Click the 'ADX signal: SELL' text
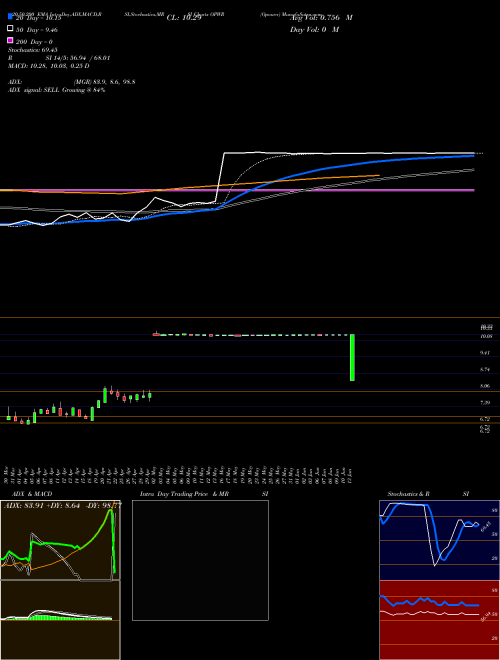Screen dimensions: 500x660 34,90
